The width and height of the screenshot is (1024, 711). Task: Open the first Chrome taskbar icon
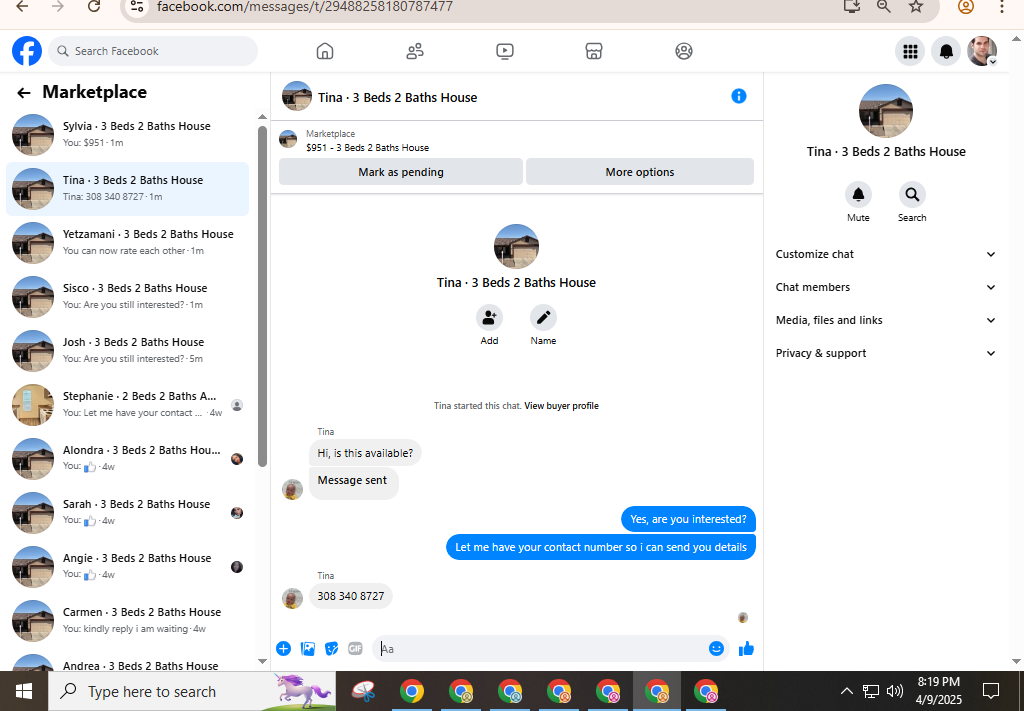(412, 691)
